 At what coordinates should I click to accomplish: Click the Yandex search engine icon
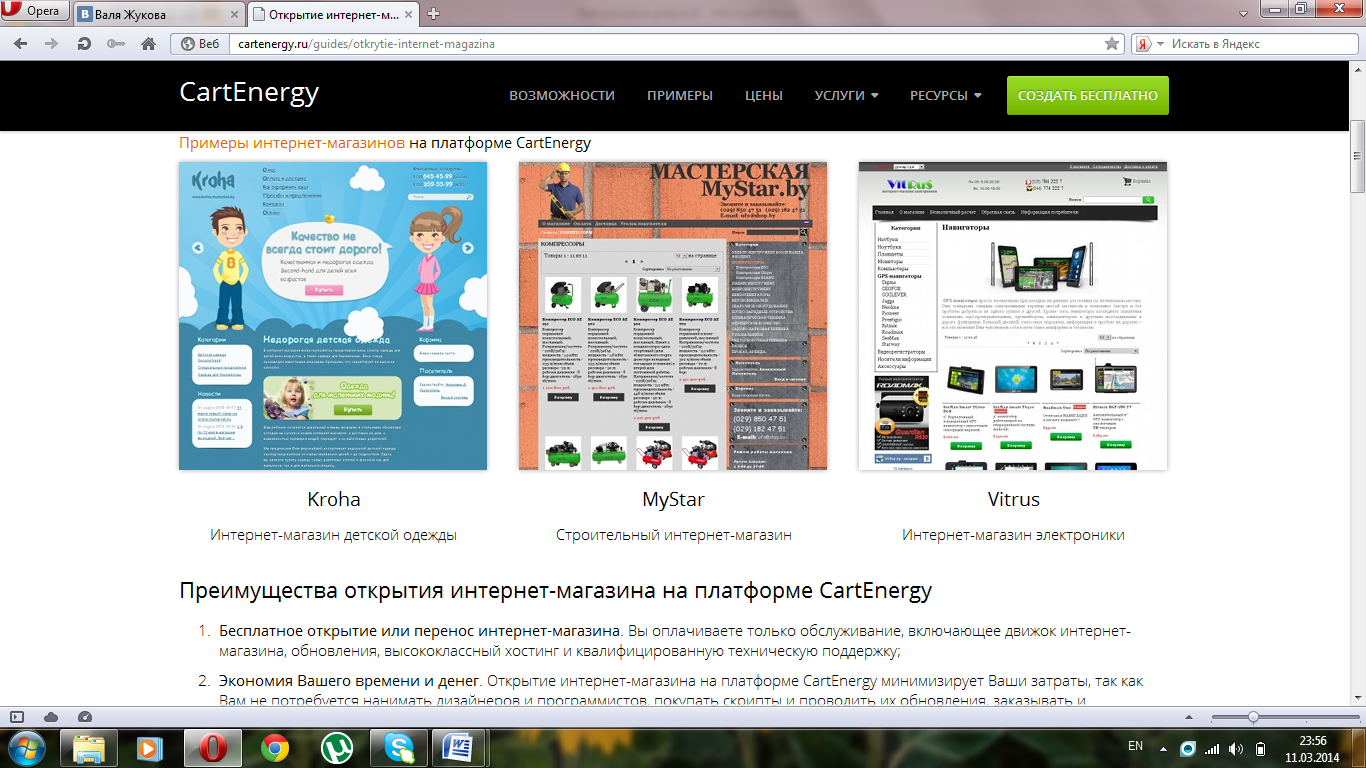pyautogui.click(x=1142, y=44)
